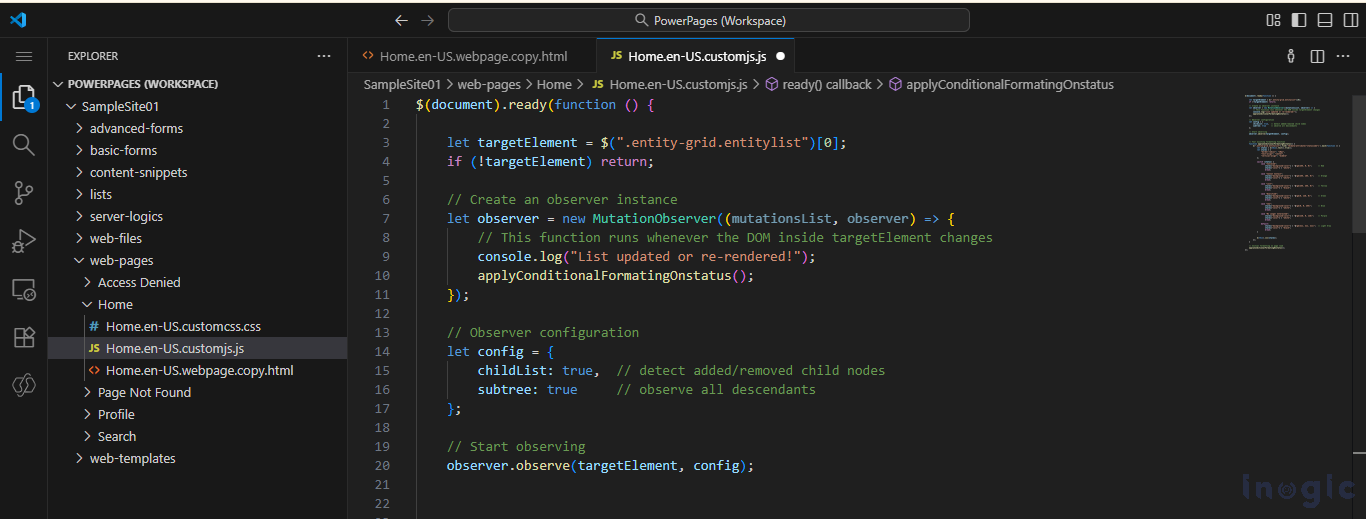Open the Explorer view in activity bar

pyautogui.click(x=24, y=97)
